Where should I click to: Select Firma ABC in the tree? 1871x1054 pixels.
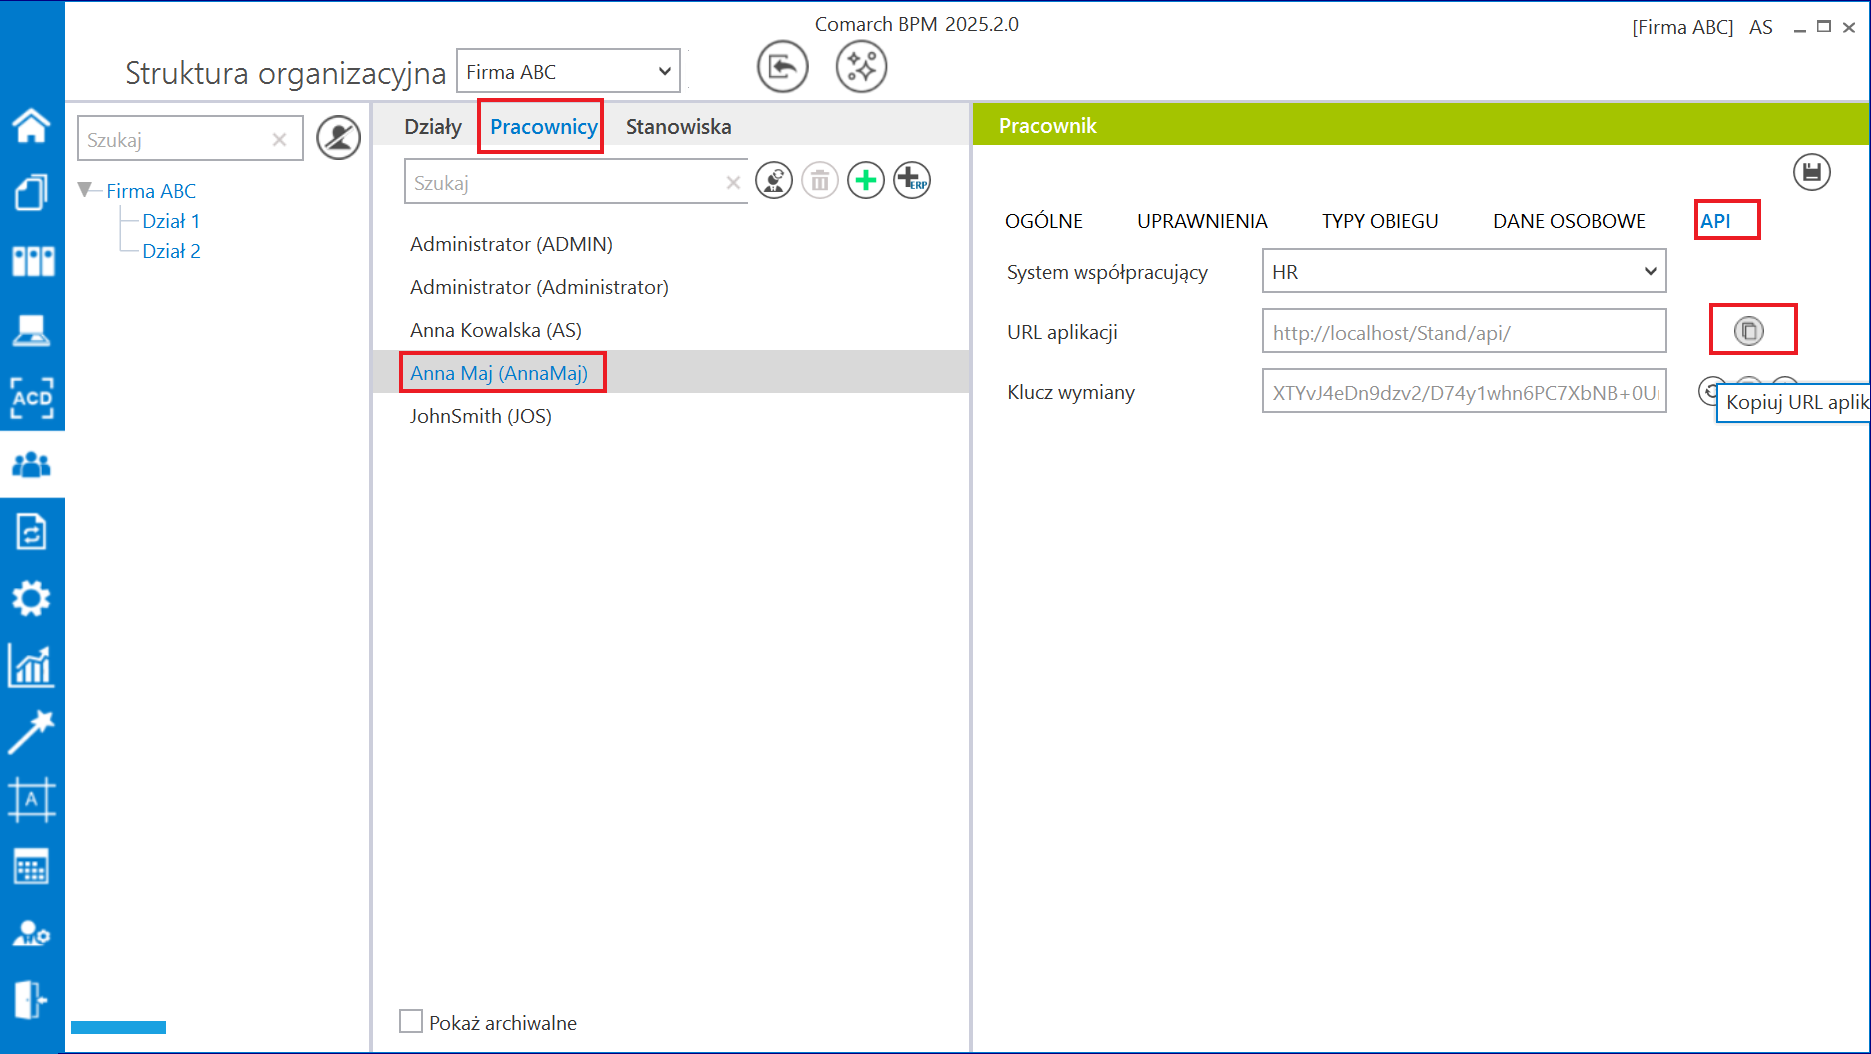click(151, 191)
